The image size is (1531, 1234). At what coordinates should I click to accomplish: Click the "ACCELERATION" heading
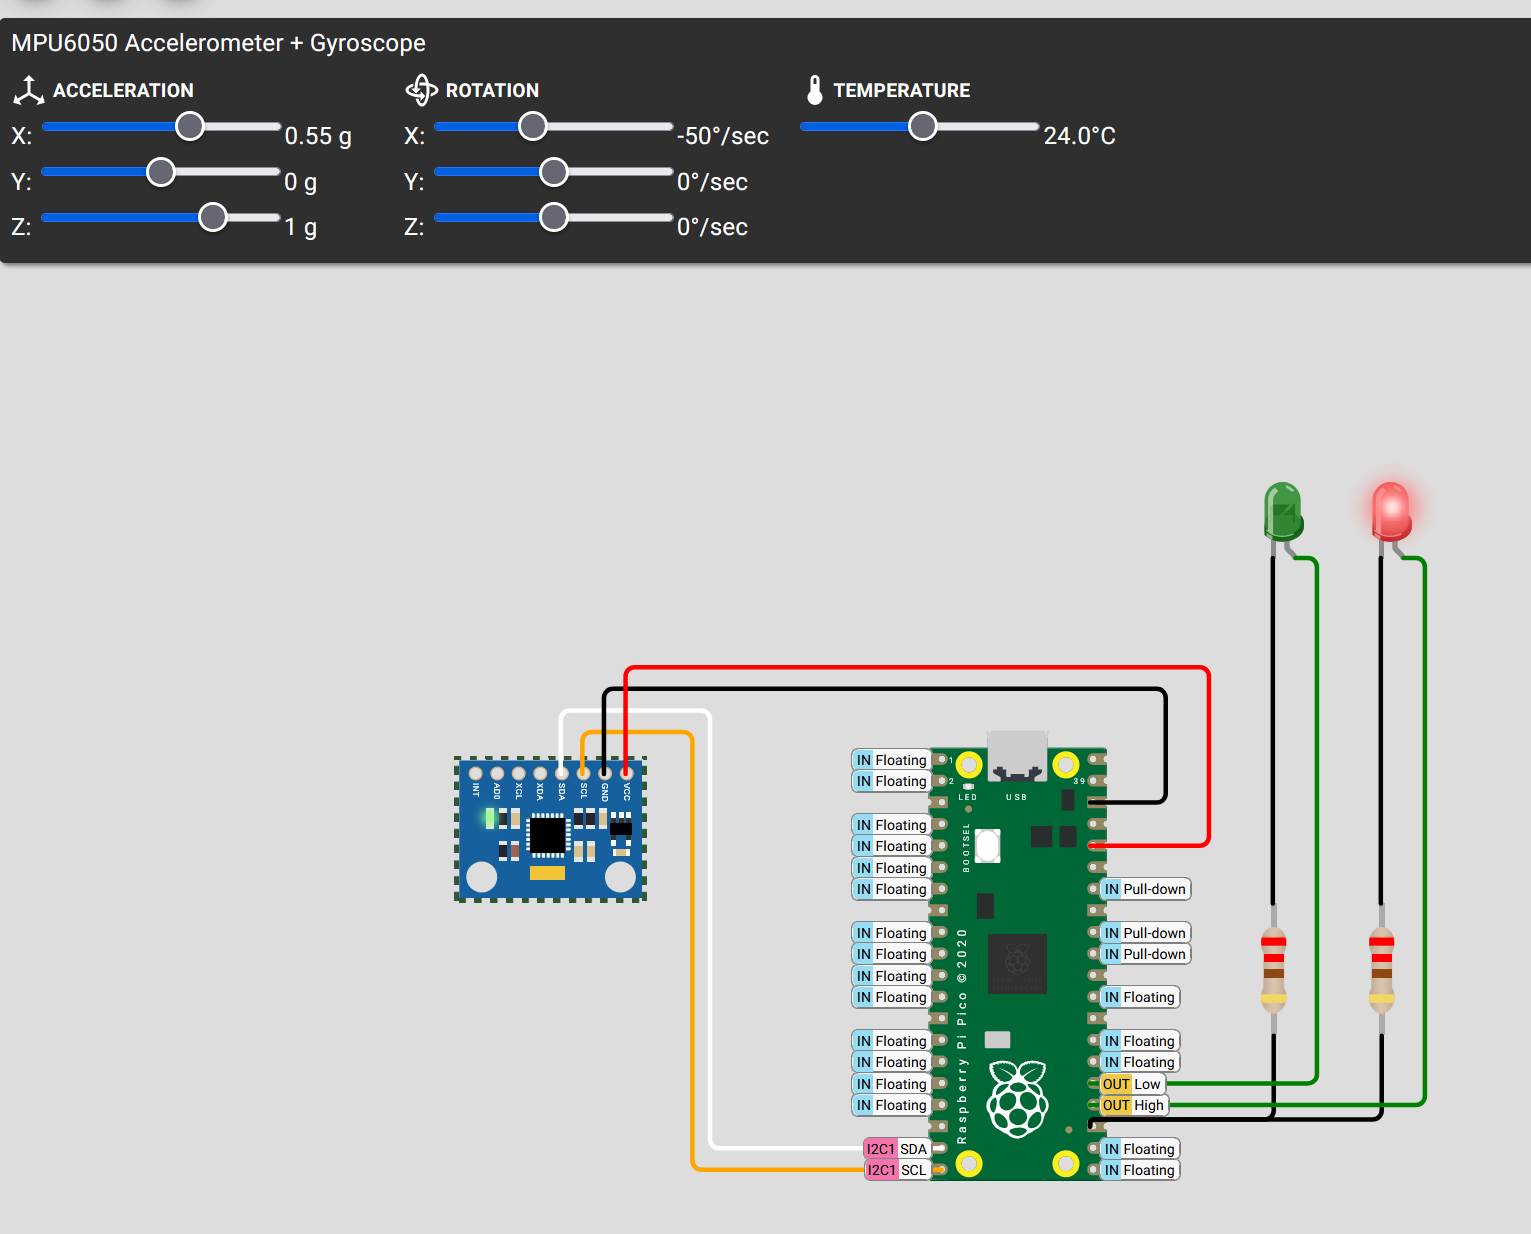point(123,90)
